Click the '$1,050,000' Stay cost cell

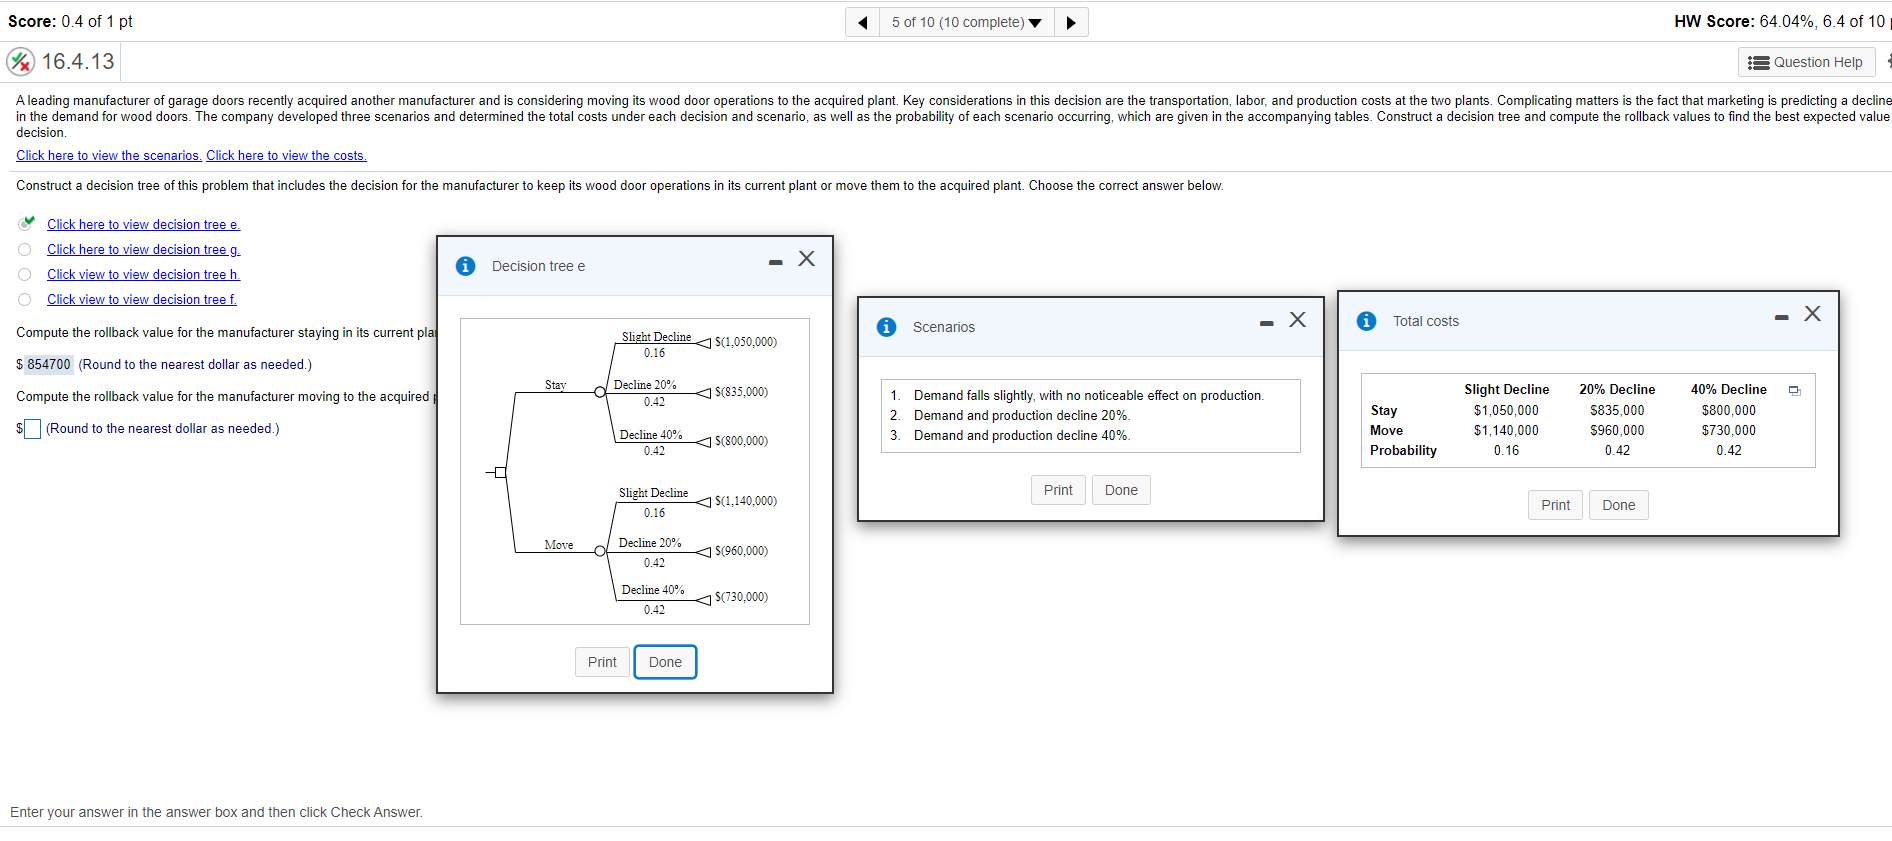(x=1506, y=410)
